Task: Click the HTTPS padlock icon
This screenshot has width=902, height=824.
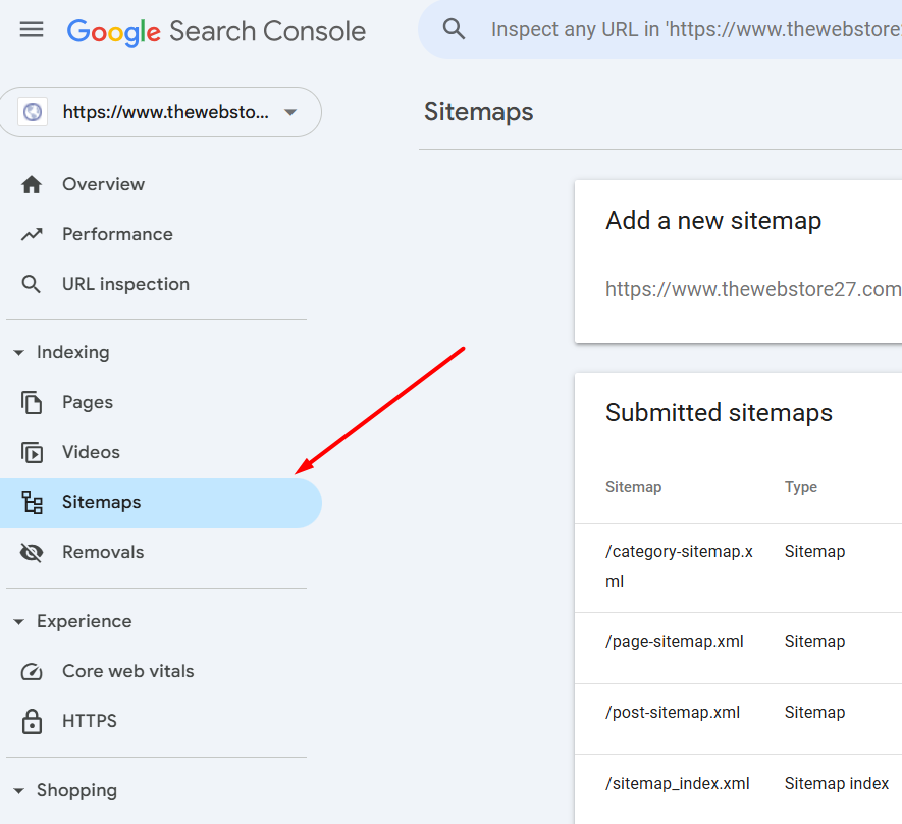Action: [x=32, y=721]
